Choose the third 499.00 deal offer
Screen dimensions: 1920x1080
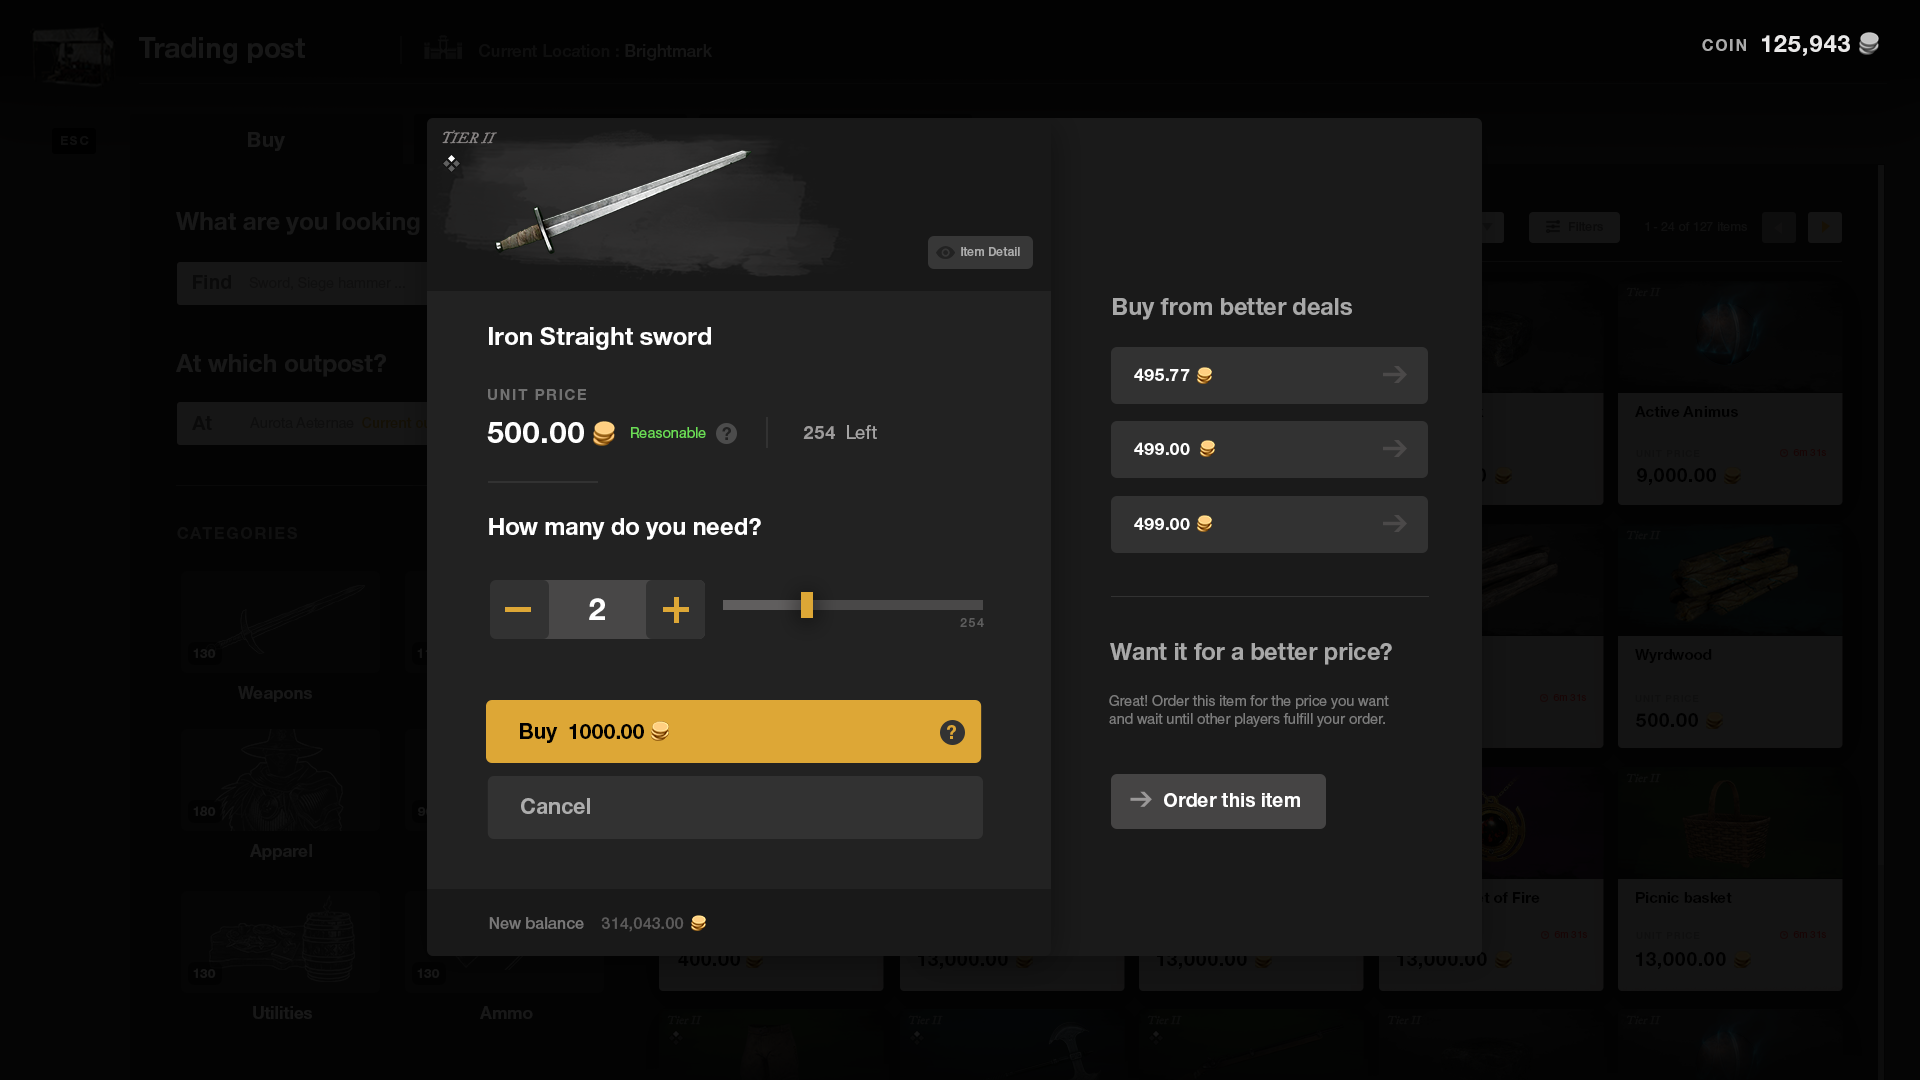tap(1269, 524)
